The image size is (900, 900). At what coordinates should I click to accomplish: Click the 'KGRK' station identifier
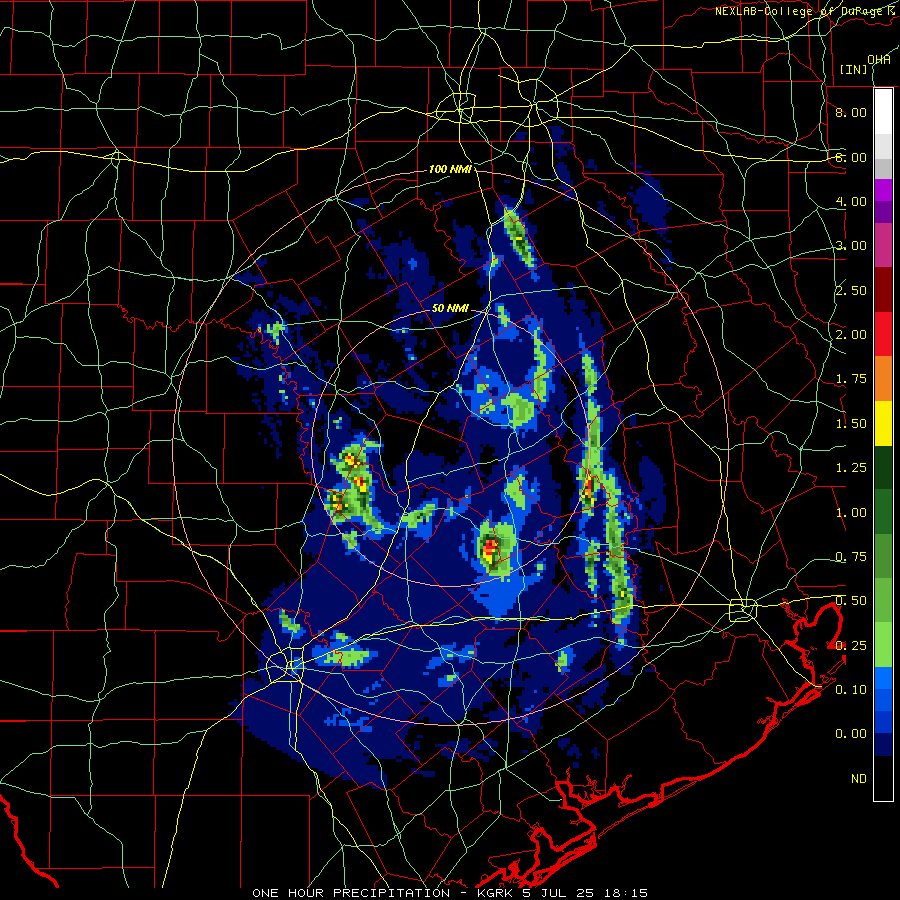pos(495,893)
